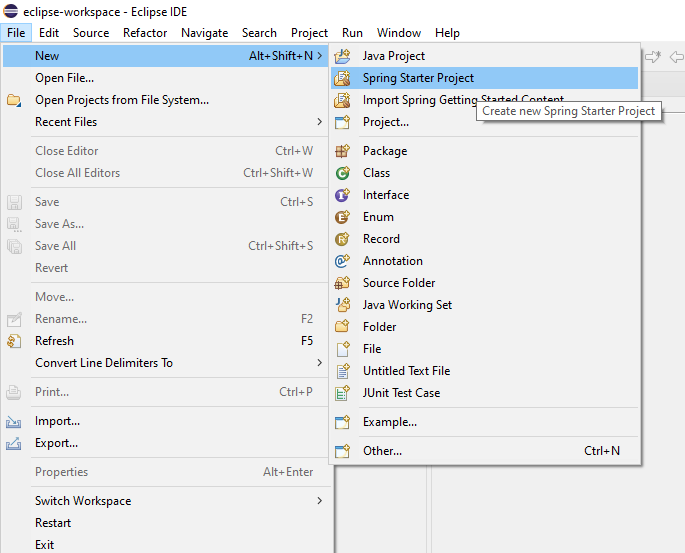Image resolution: width=685 pixels, height=553 pixels.
Task: Click the forward arrow toolbar icon with asterisk
Action: (653, 57)
